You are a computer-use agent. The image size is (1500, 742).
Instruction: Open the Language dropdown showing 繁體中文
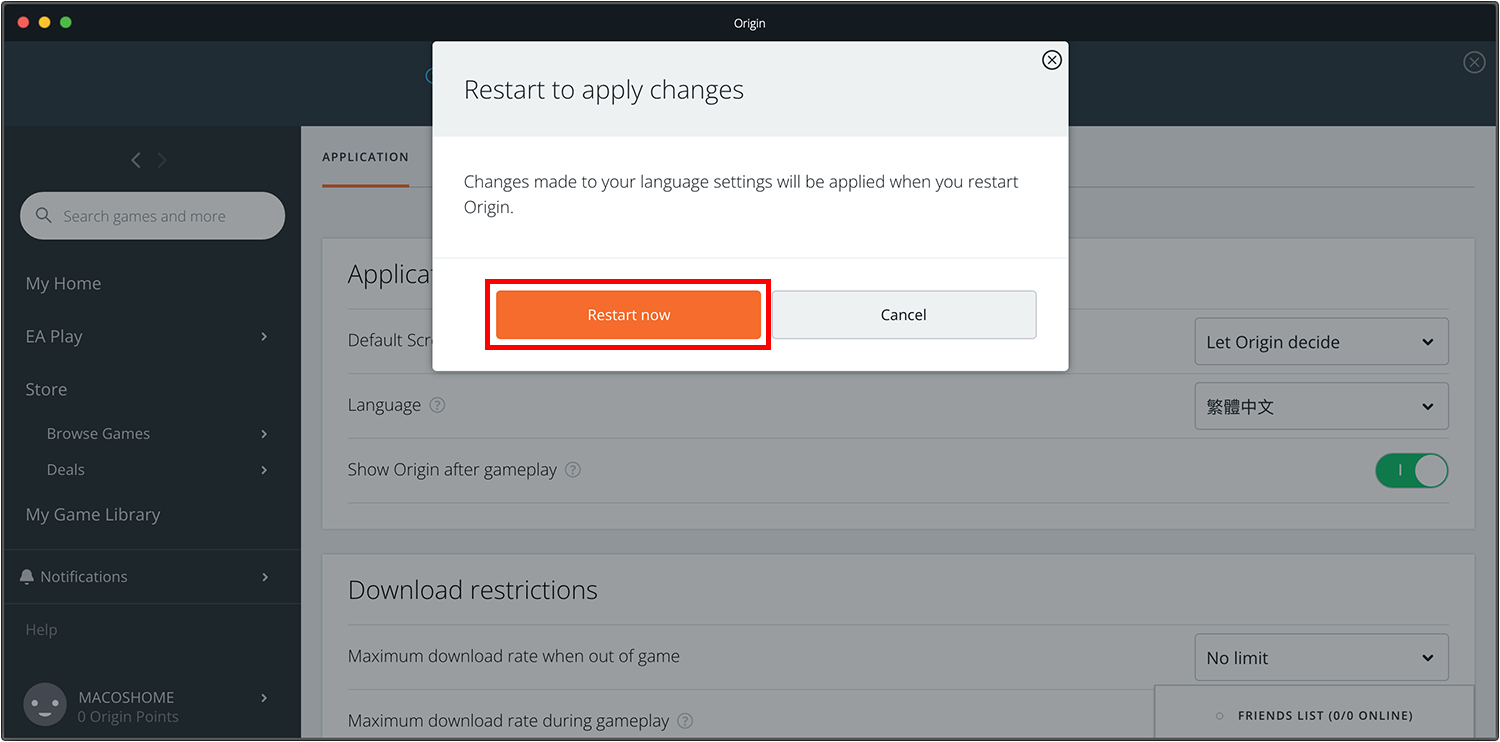tap(1321, 407)
